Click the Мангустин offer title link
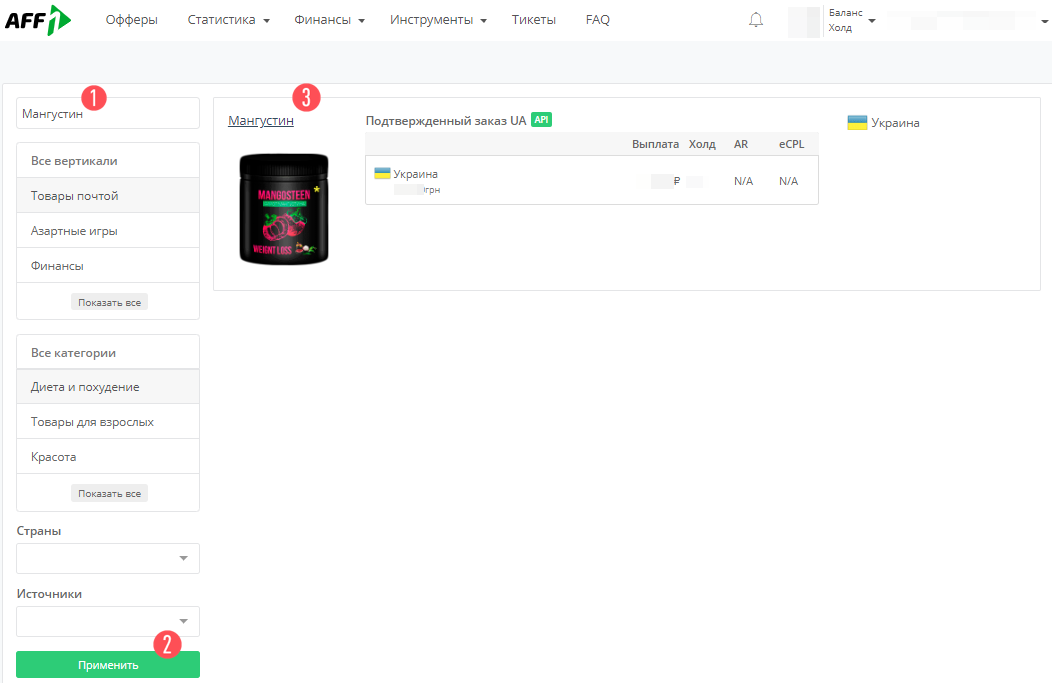Viewport: 1052px width, 683px height. 261,121
